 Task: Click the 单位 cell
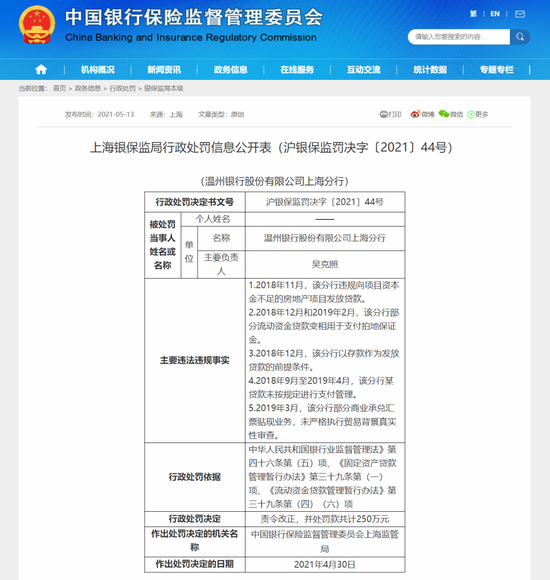tap(189, 252)
